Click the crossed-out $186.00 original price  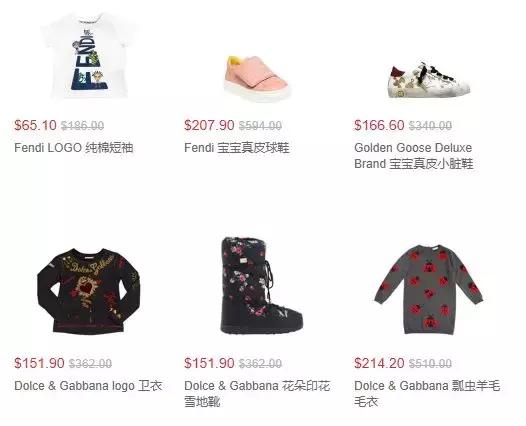(82, 126)
